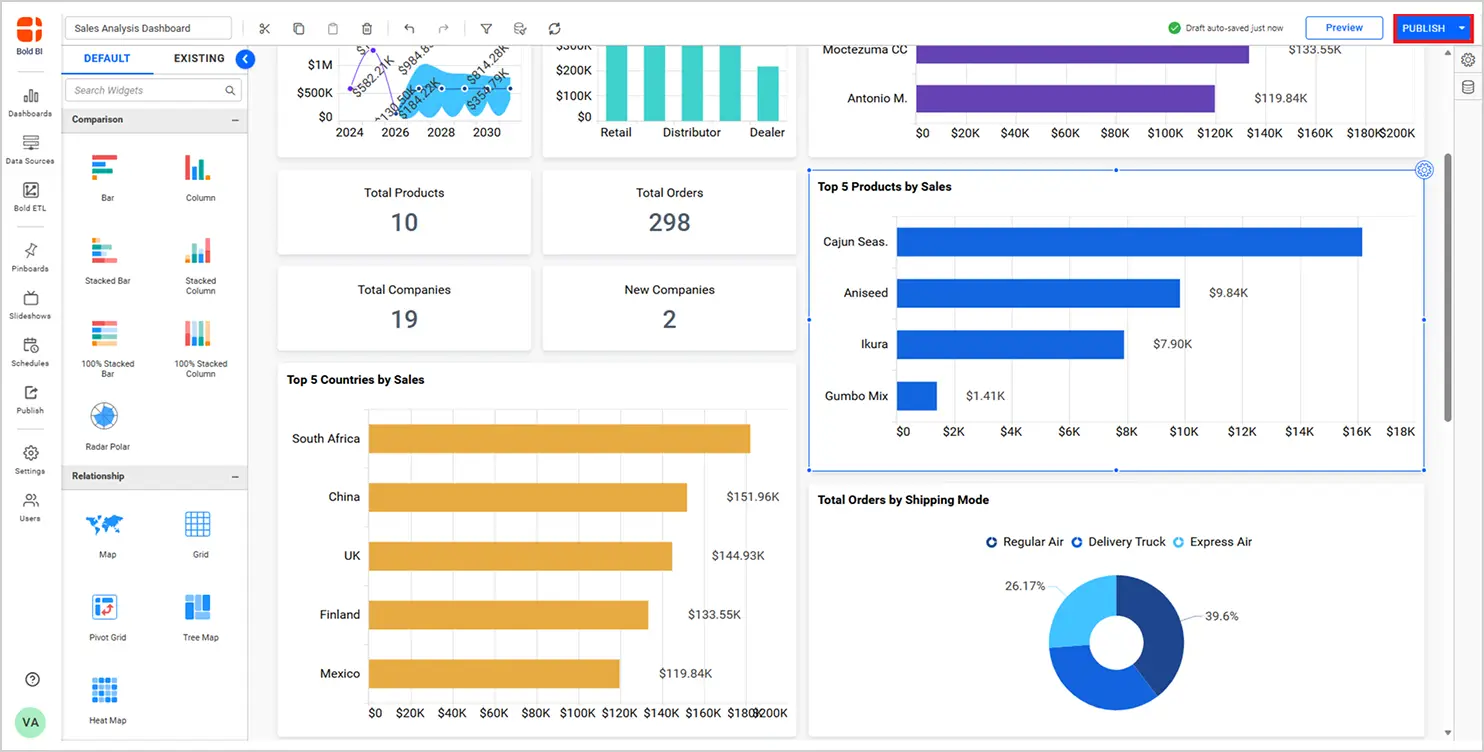Toggle Express Air legend item

pos(1212,542)
